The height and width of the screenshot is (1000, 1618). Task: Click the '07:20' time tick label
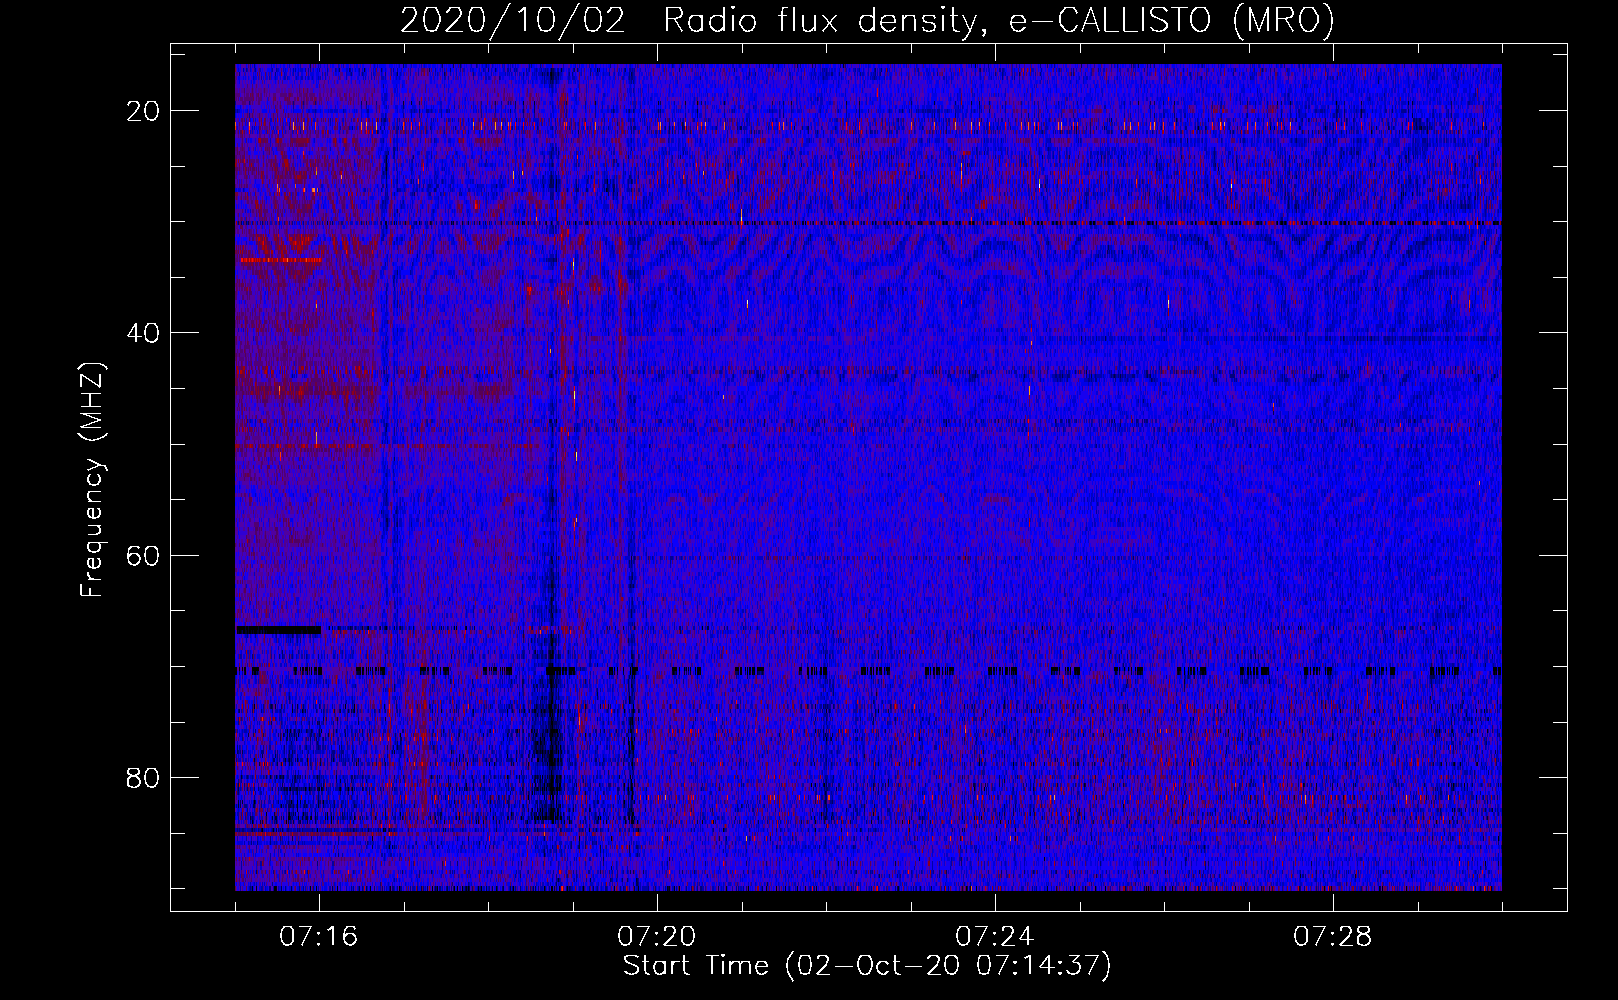[657, 937]
